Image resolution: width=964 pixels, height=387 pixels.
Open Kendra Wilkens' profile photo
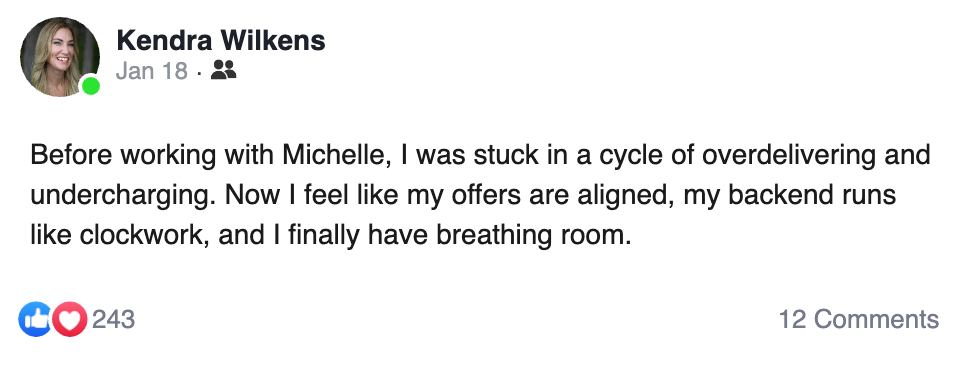(x=60, y=57)
